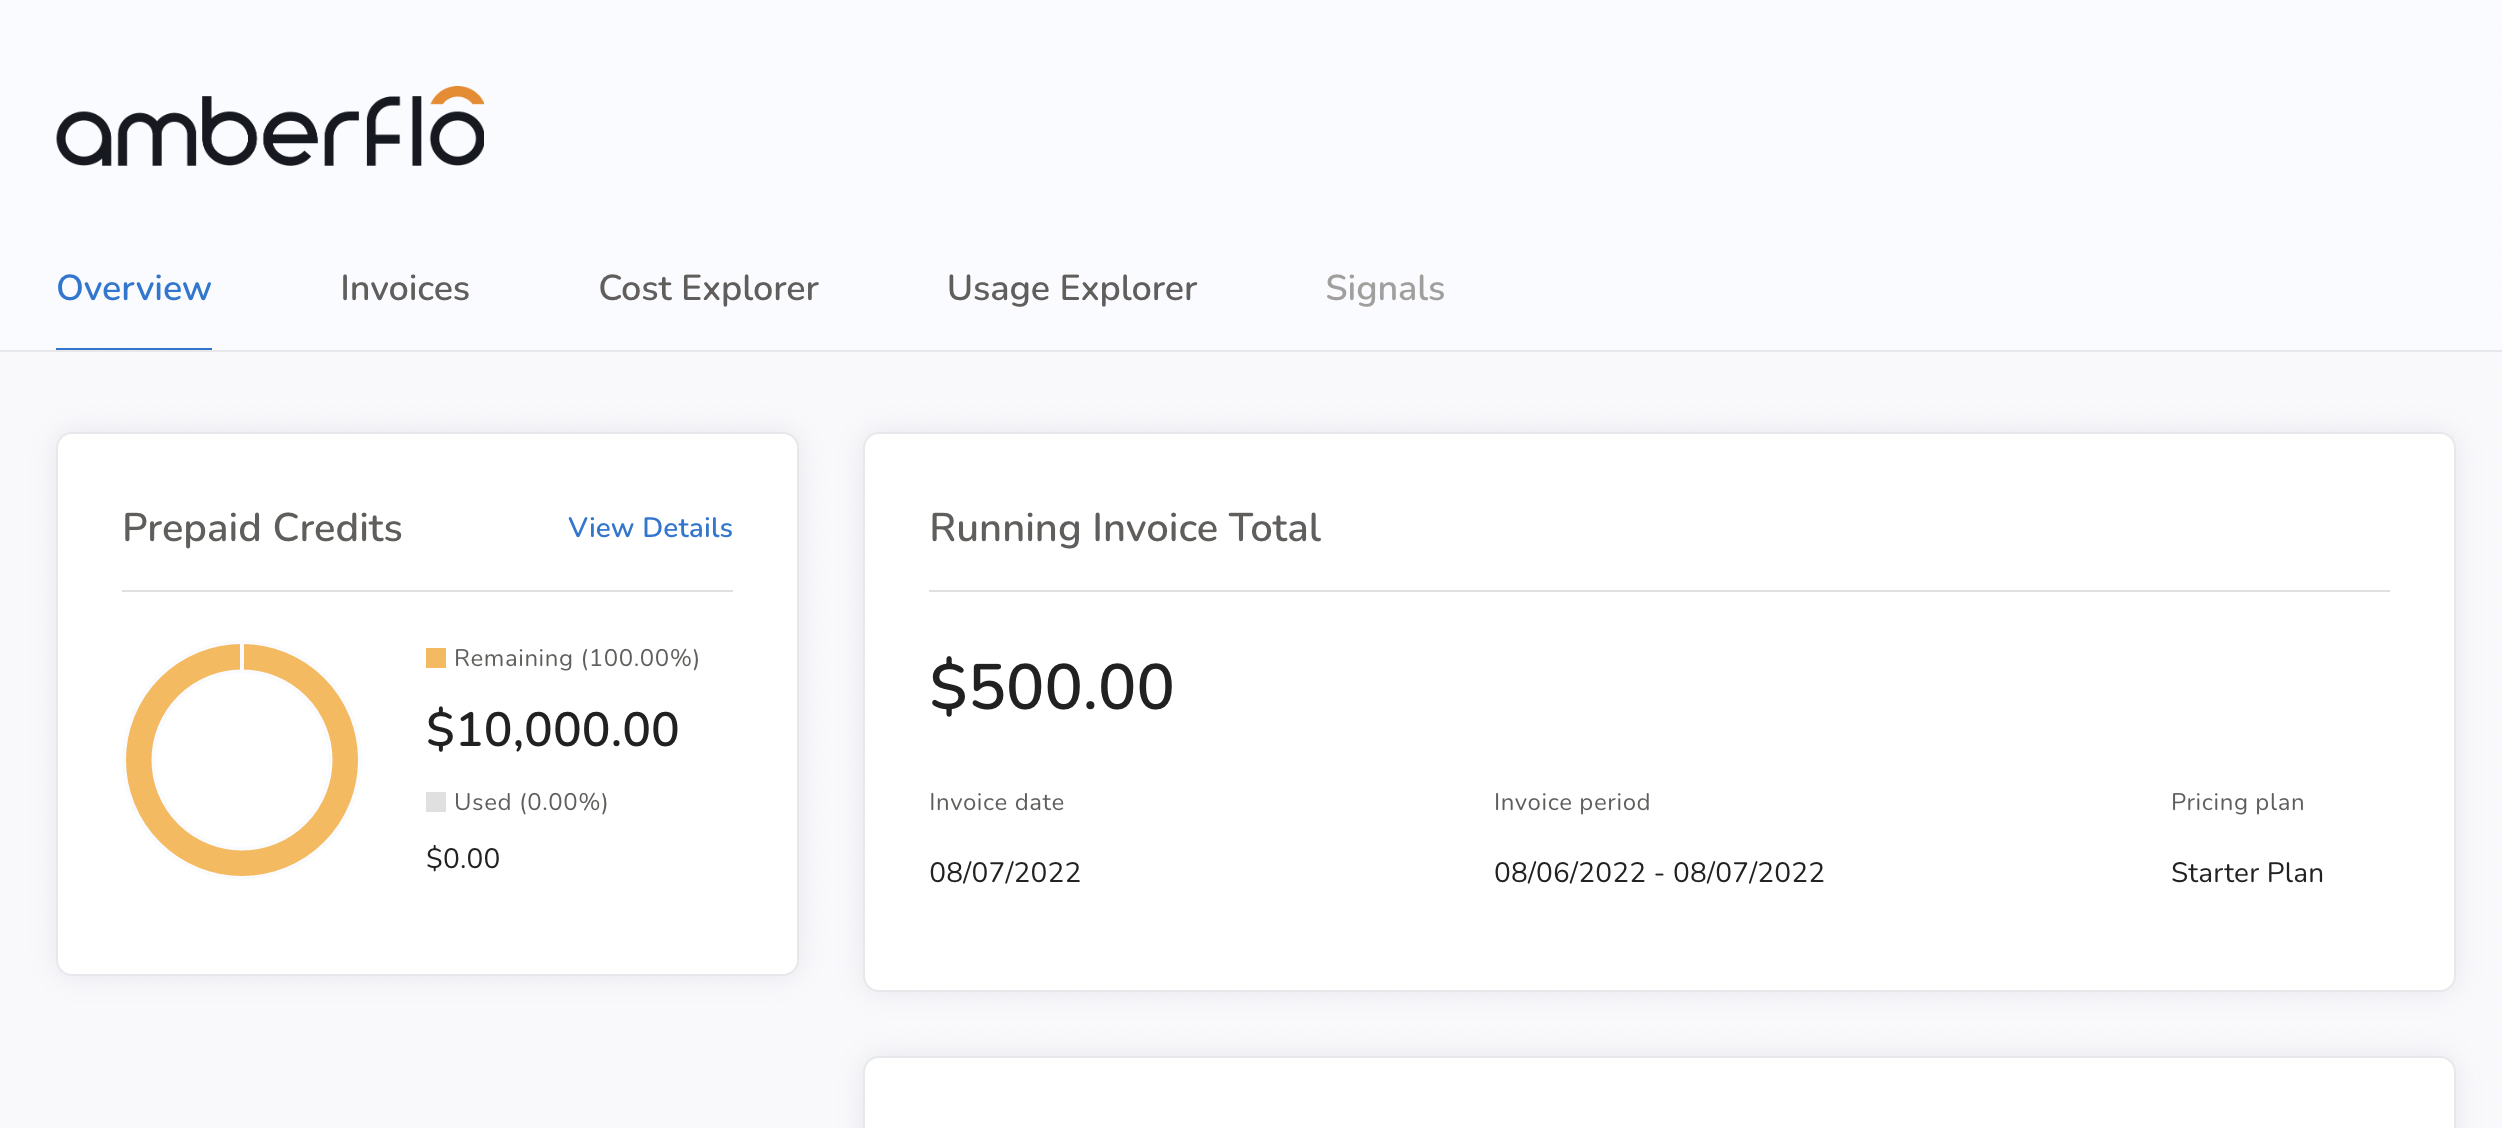
Task: Click the $10,000.00 remaining credit amount
Action: click(x=552, y=730)
